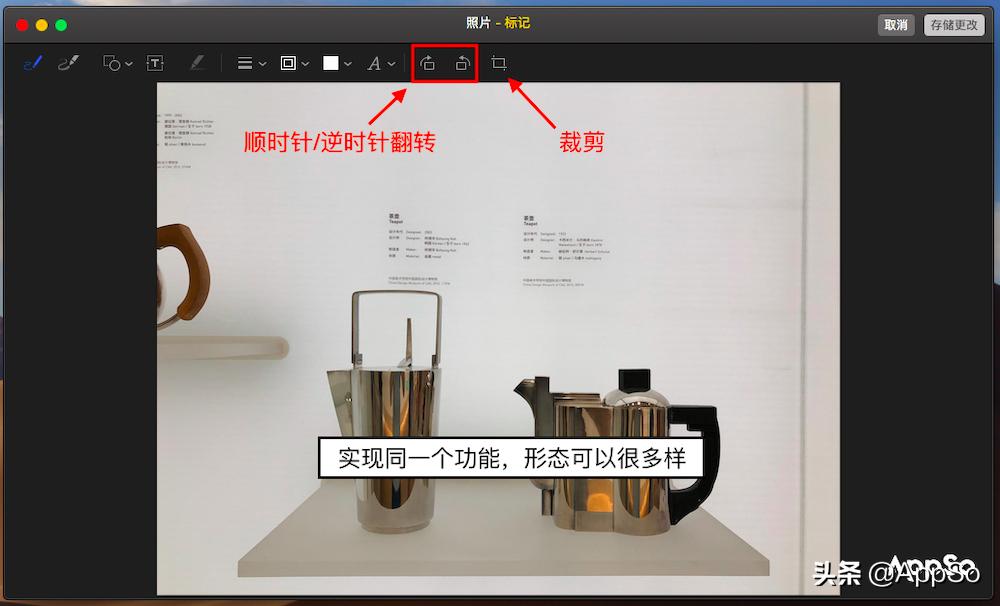
Task: Click the text style A icon
Action: 374,63
